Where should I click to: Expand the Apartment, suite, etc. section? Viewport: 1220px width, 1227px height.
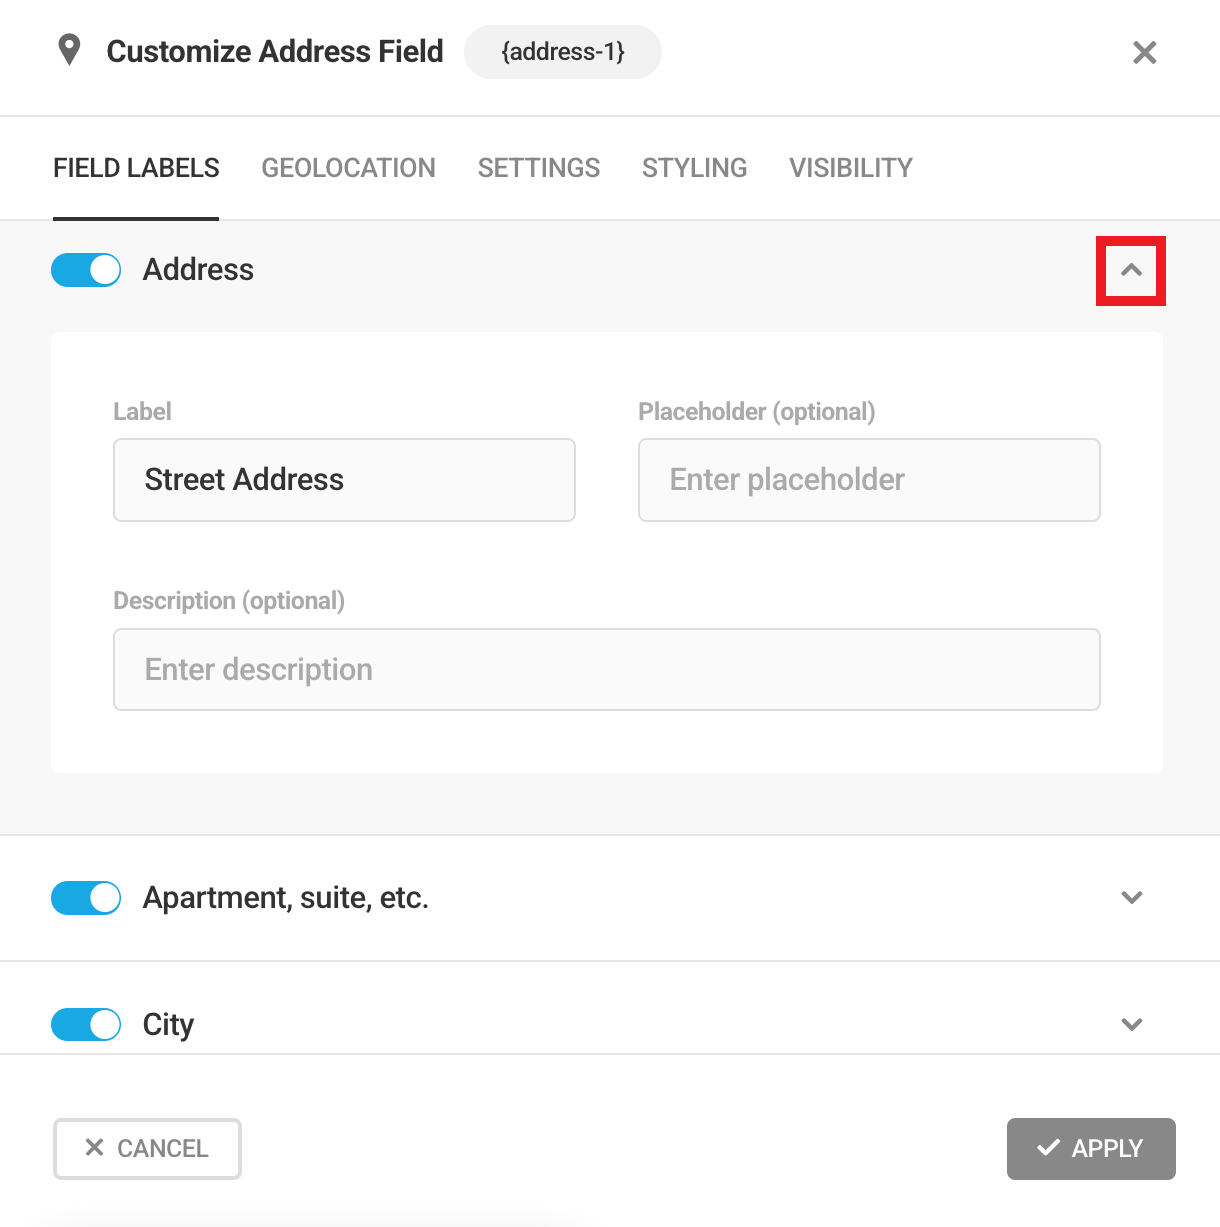[1131, 898]
